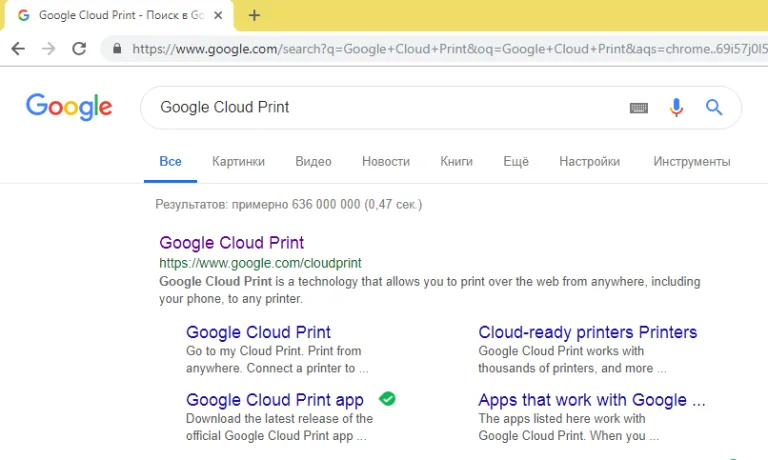Click snippet text 'Go to my Cloud Print. Print from'

[x=273, y=351]
